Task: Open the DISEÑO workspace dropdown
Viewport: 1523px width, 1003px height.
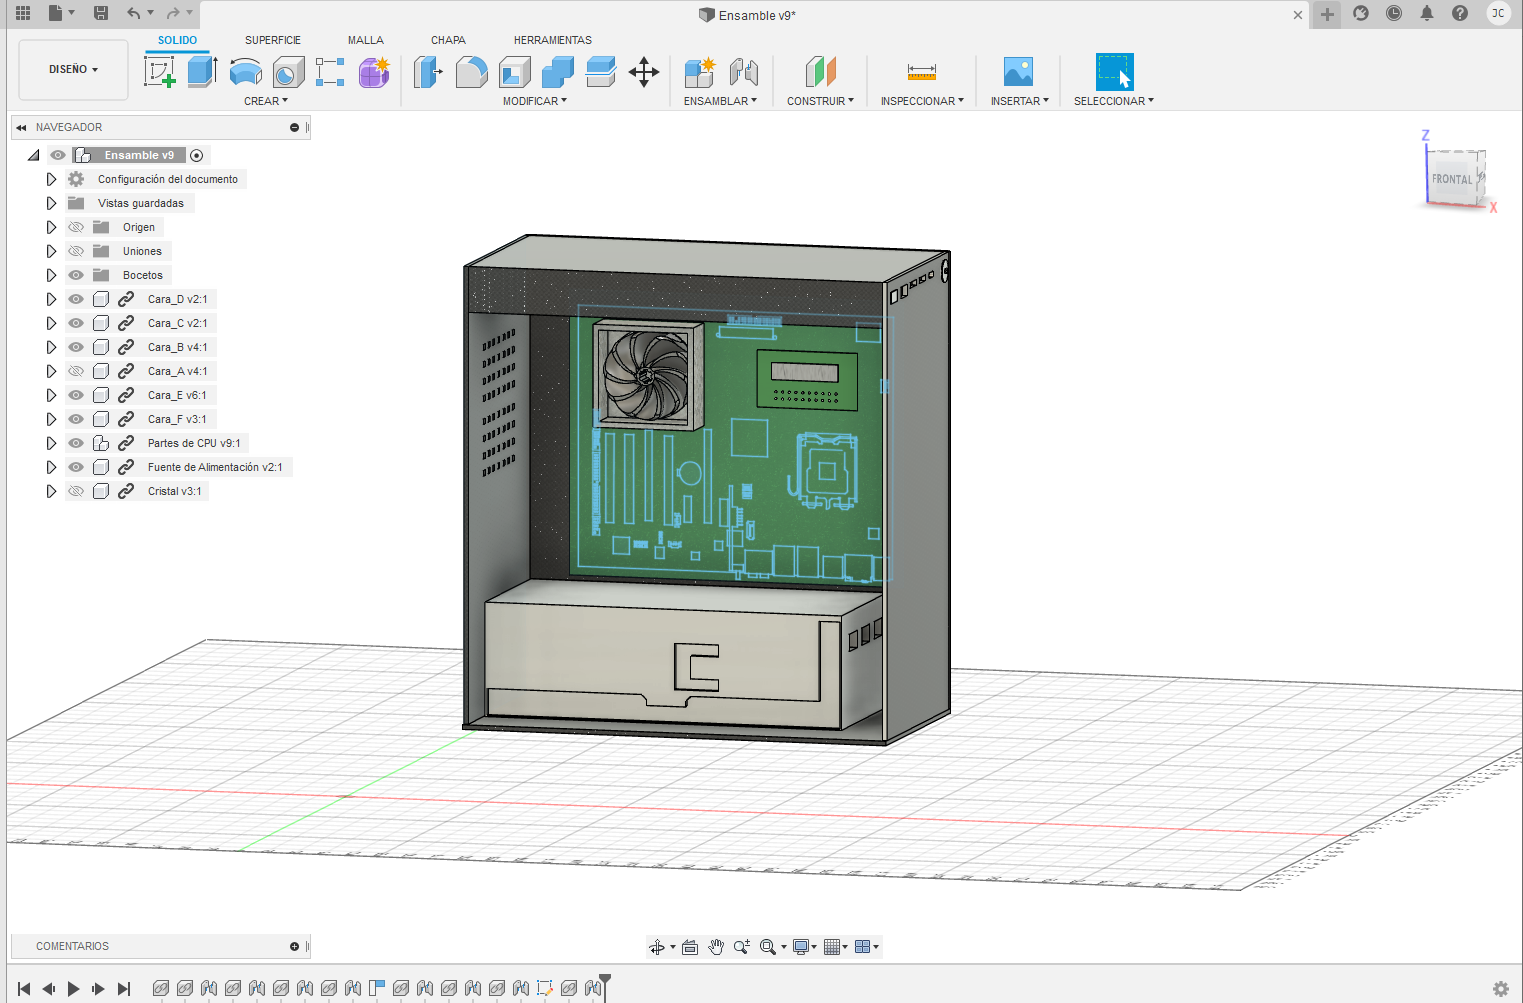Action: (x=73, y=70)
